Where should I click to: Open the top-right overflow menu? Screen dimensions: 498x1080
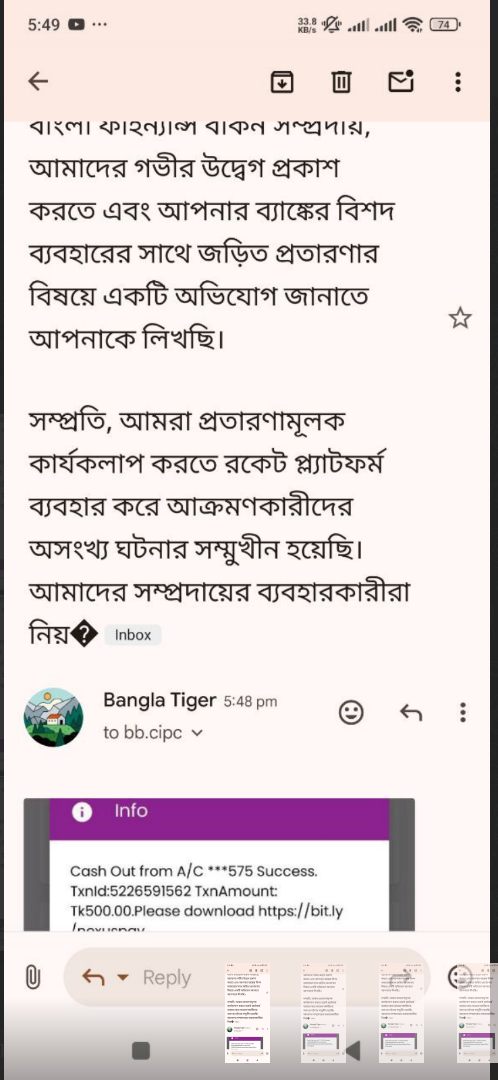[x=458, y=82]
